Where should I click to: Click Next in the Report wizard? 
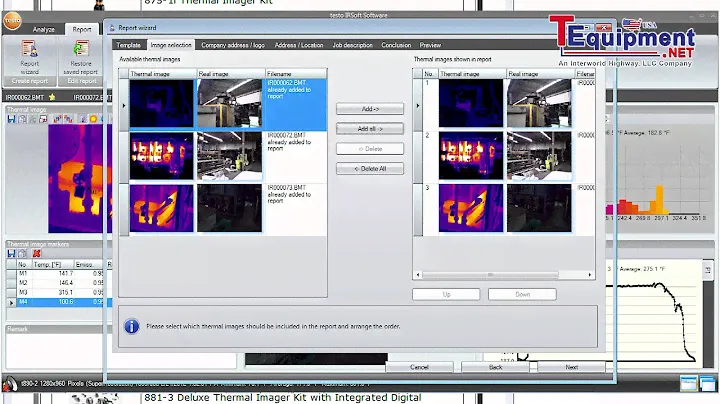571,367
